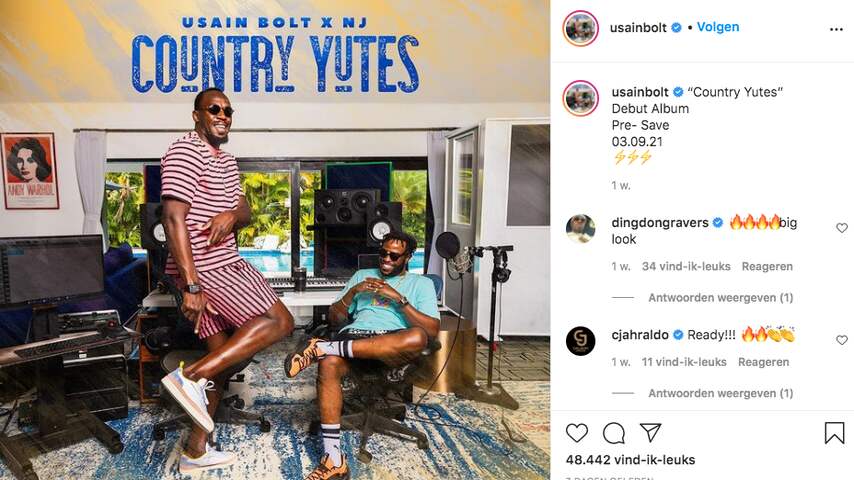
Task: Share the post via paper plane icon
Action: pyautogui.click(x=650, y=433)
